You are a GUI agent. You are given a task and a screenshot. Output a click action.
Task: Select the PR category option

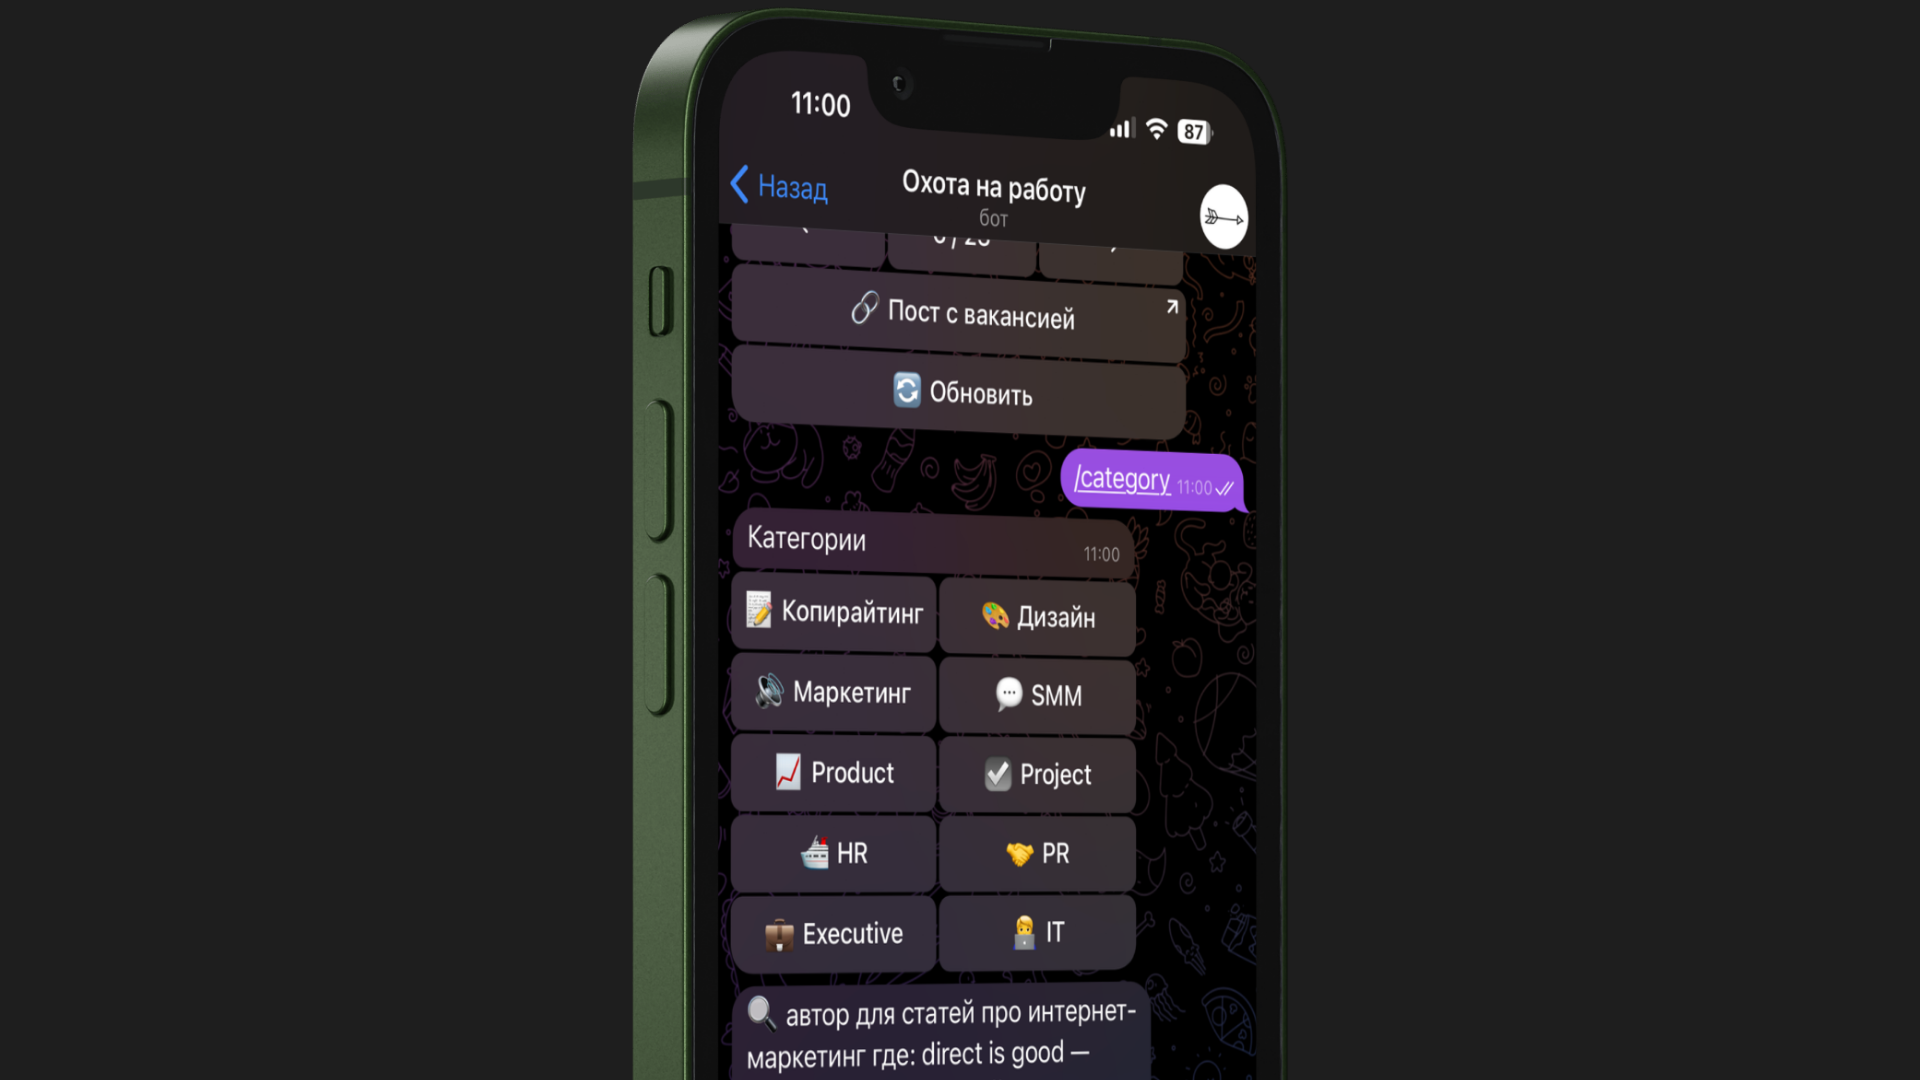tap(1040, 851)
